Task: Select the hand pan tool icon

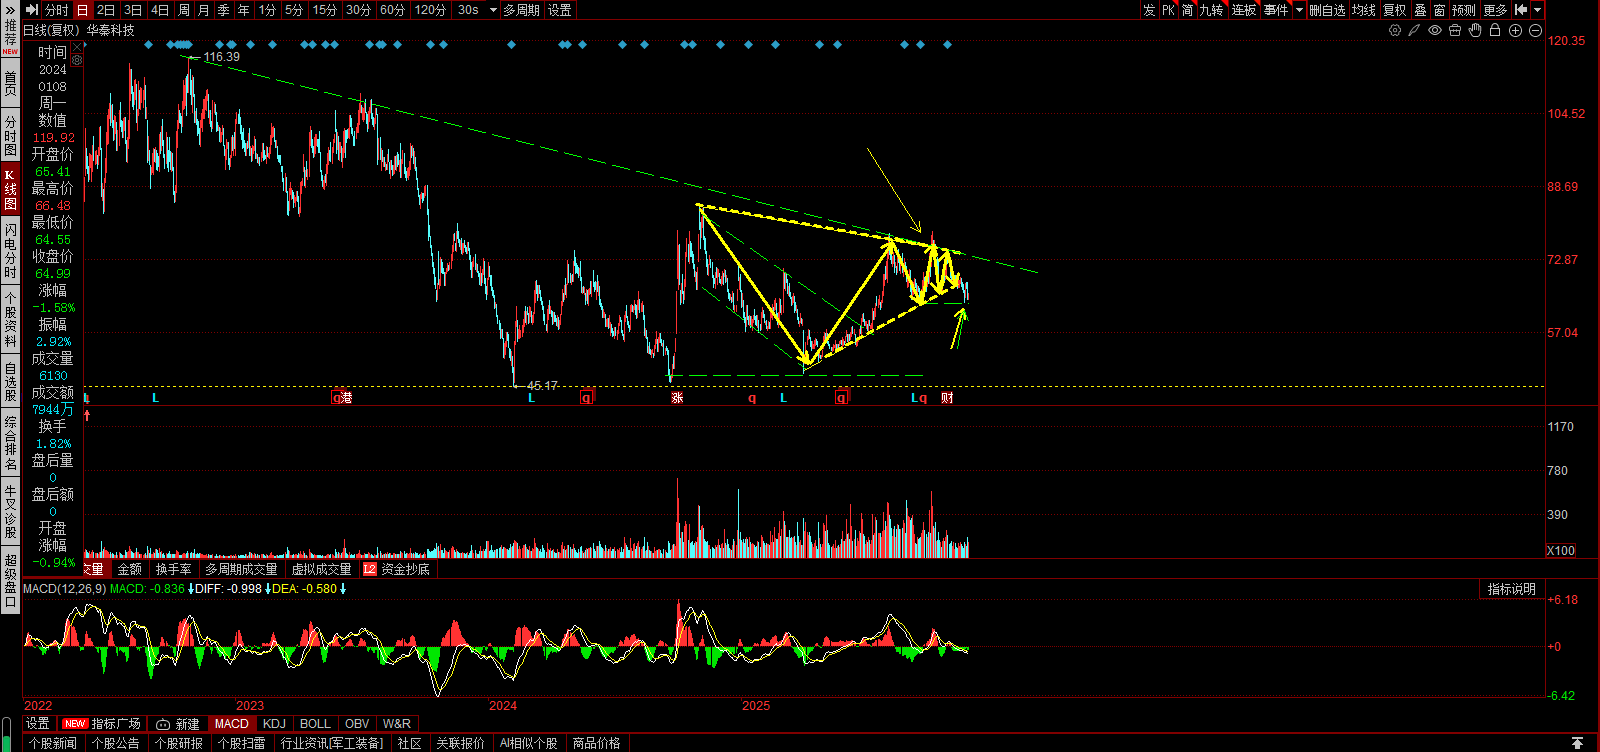Action: click(1475, 30)
